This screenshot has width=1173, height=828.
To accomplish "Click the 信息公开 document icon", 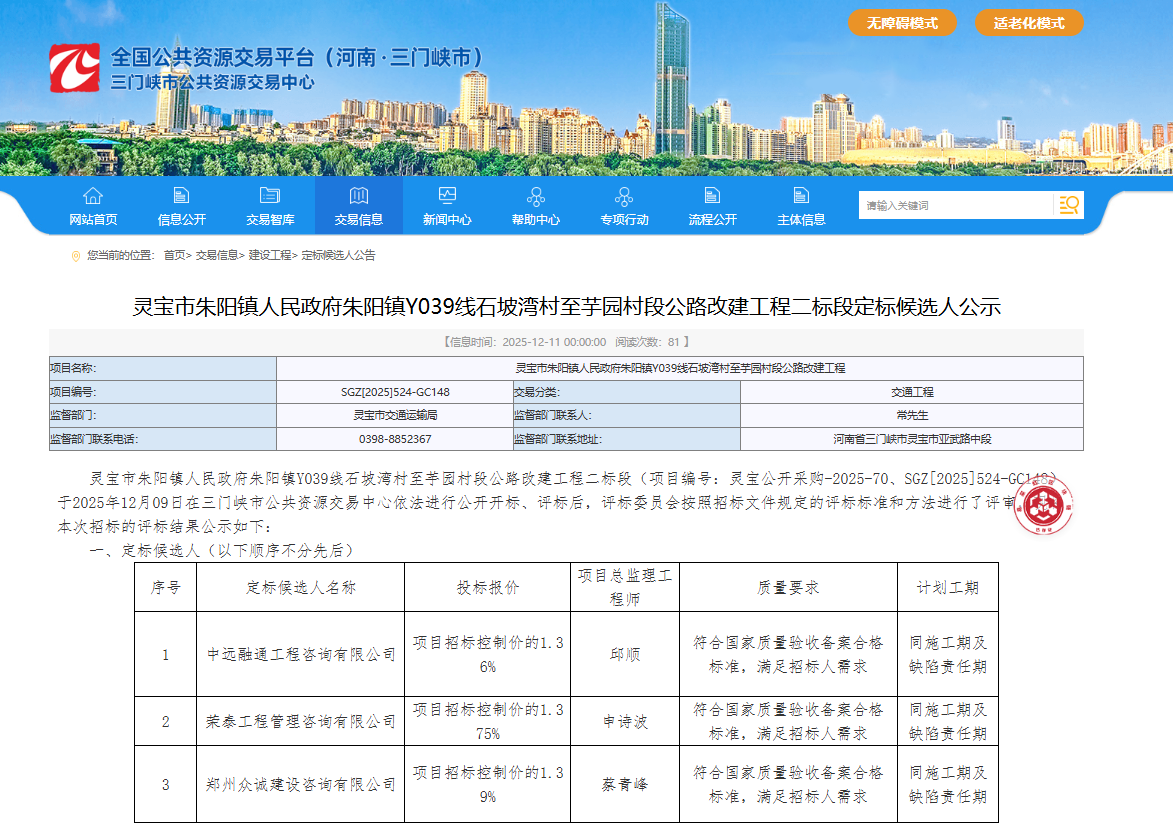I will [181, 196].
